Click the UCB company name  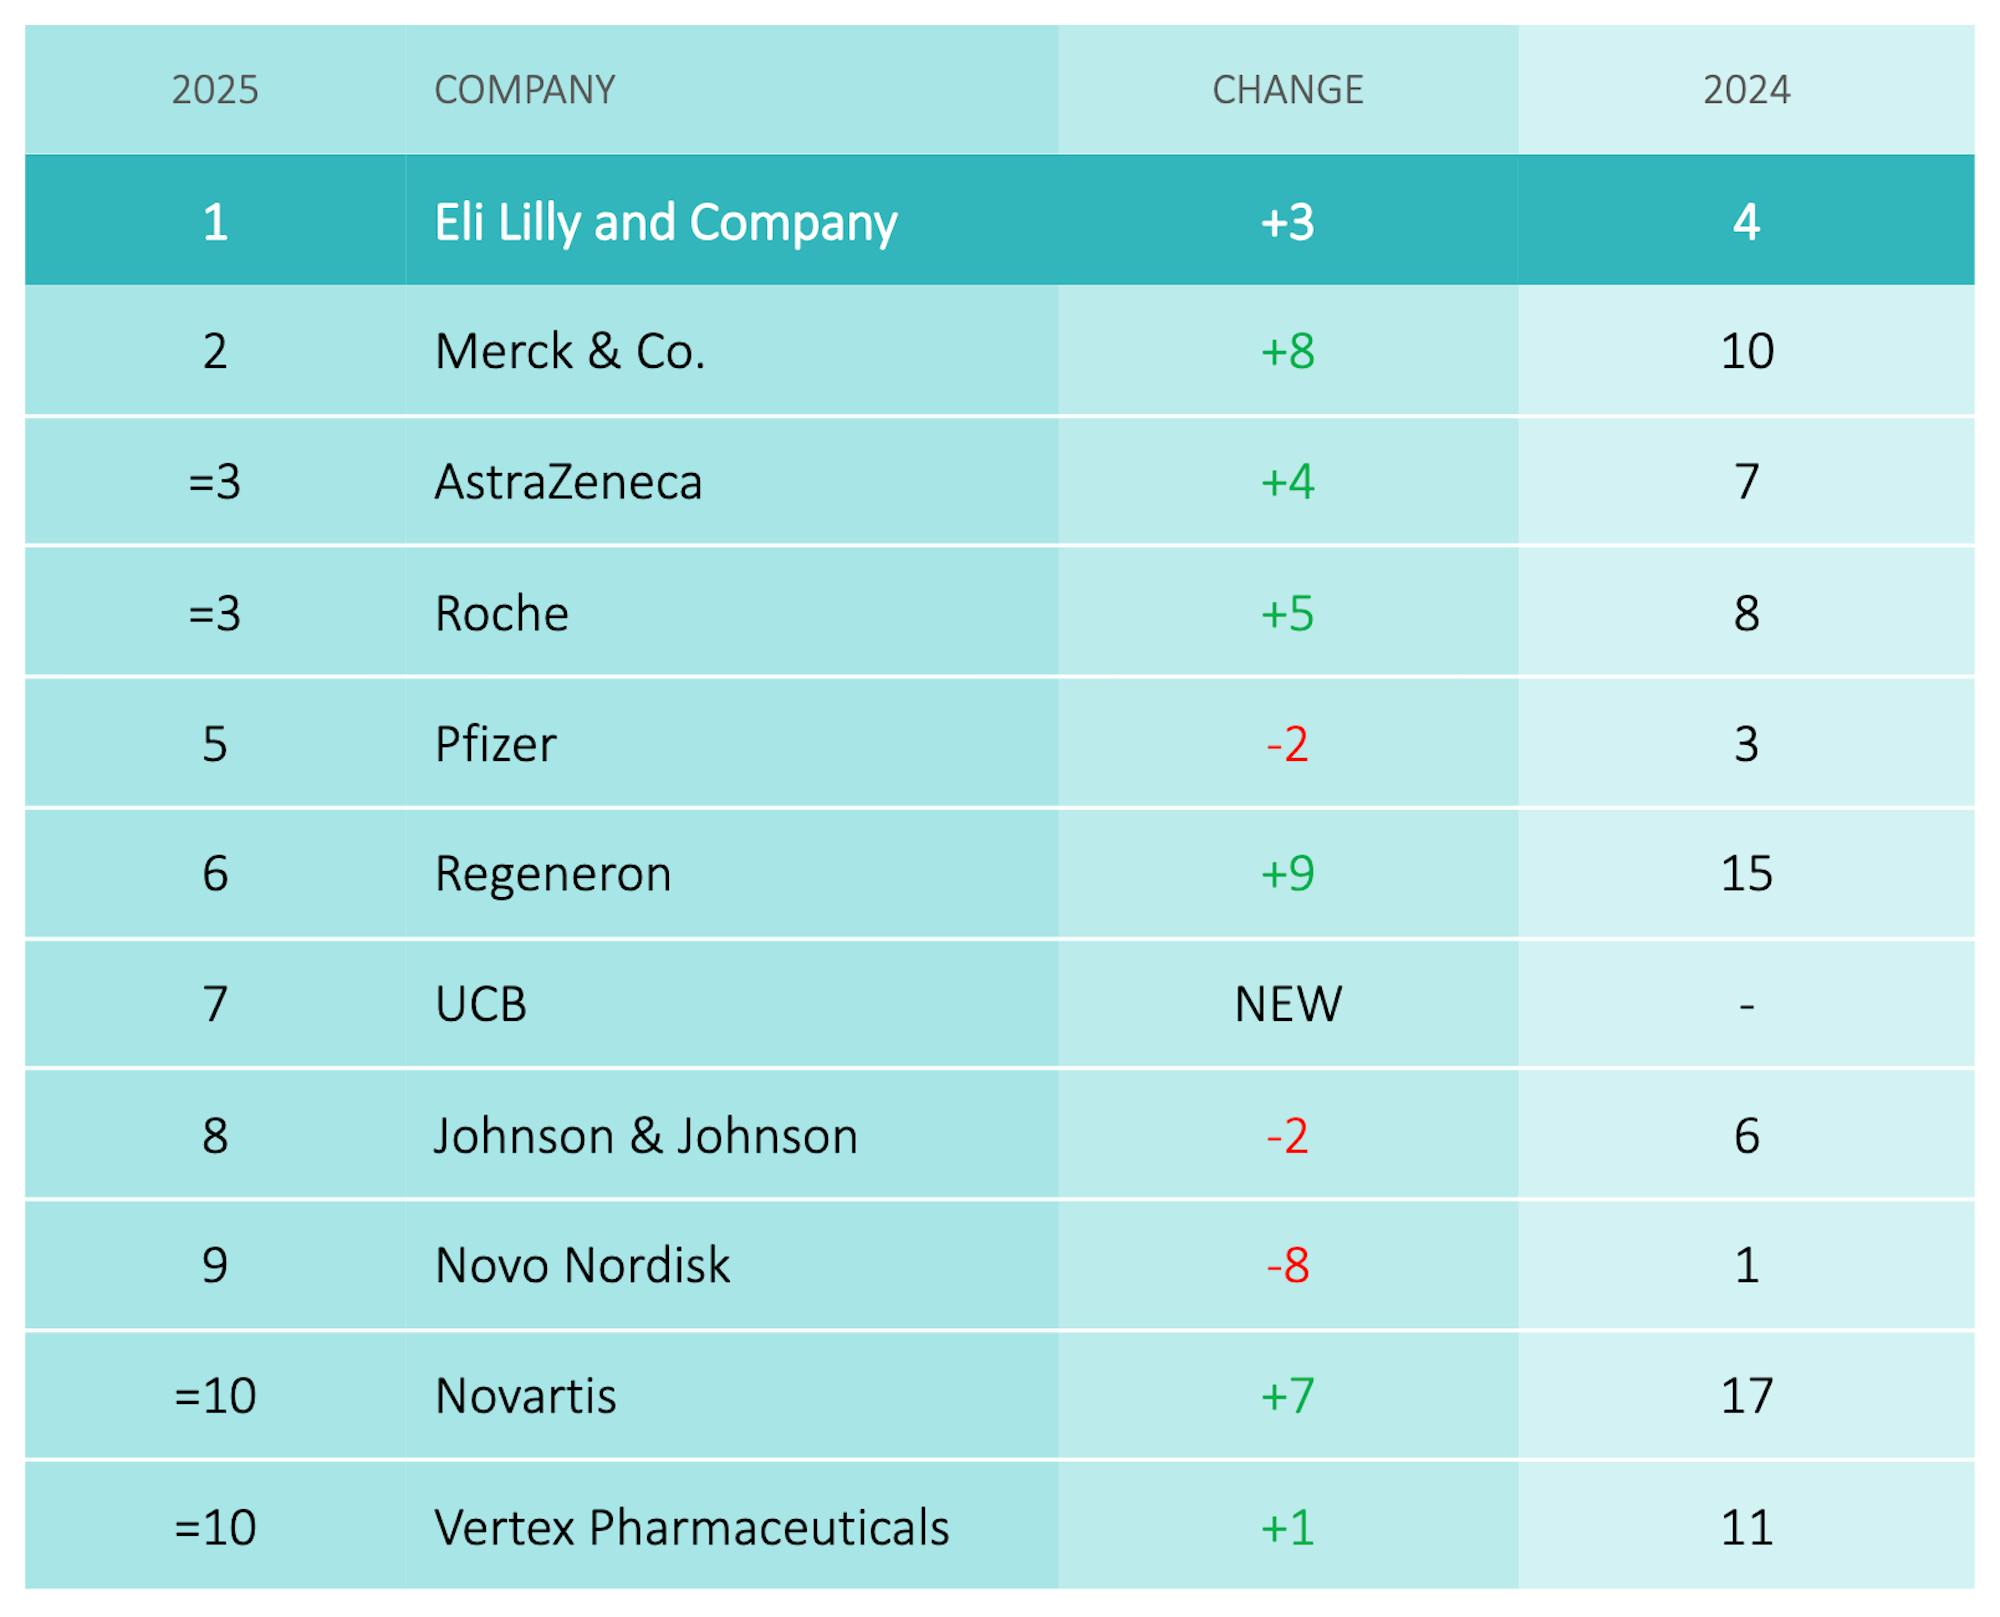(480, 1004)
